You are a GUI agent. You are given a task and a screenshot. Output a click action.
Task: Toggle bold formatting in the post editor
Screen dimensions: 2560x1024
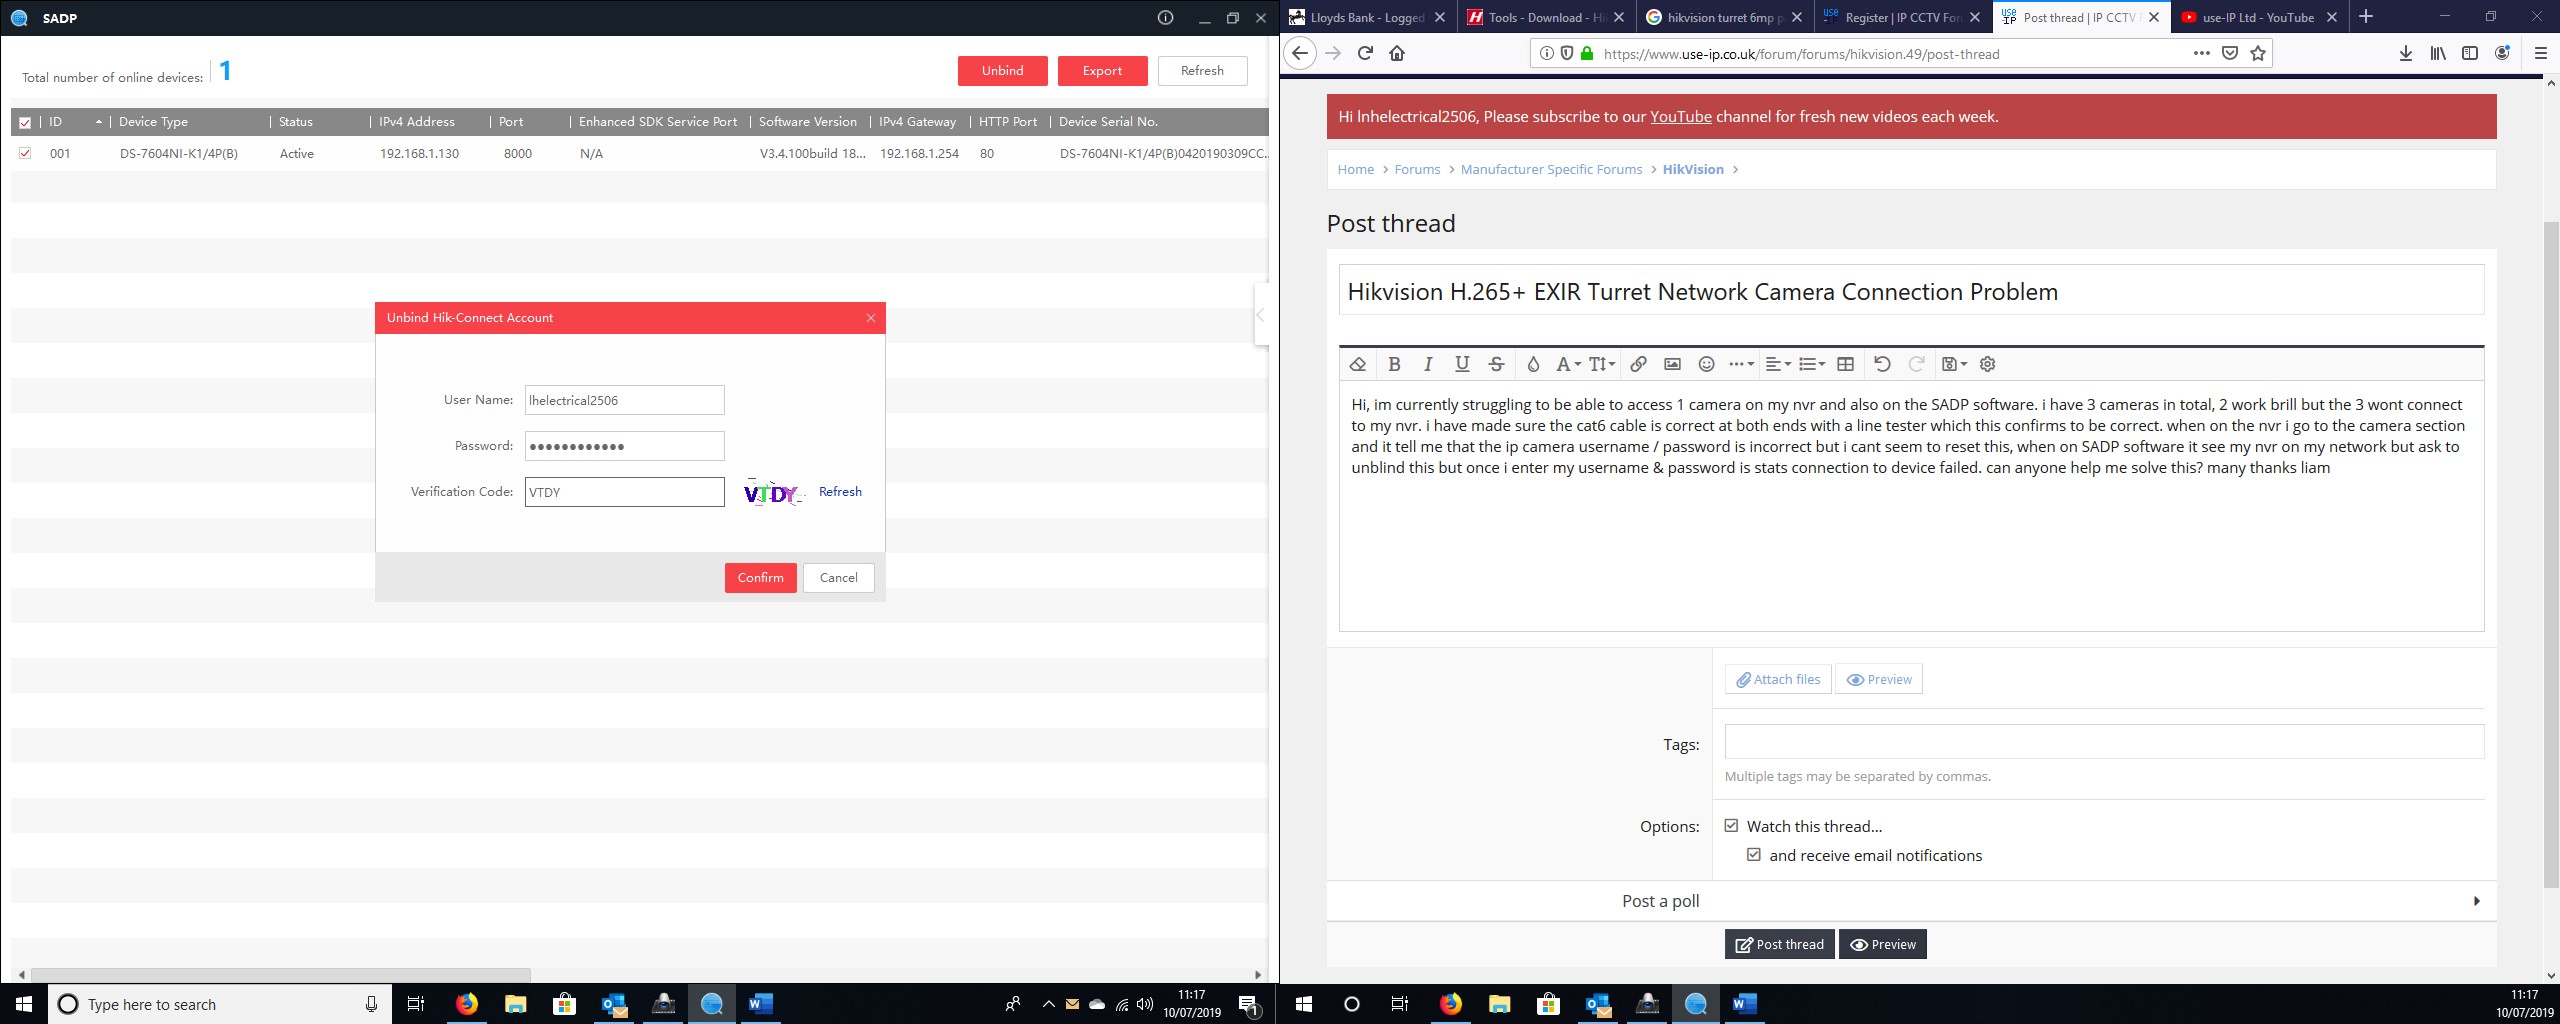click(x=1394, y=364)
